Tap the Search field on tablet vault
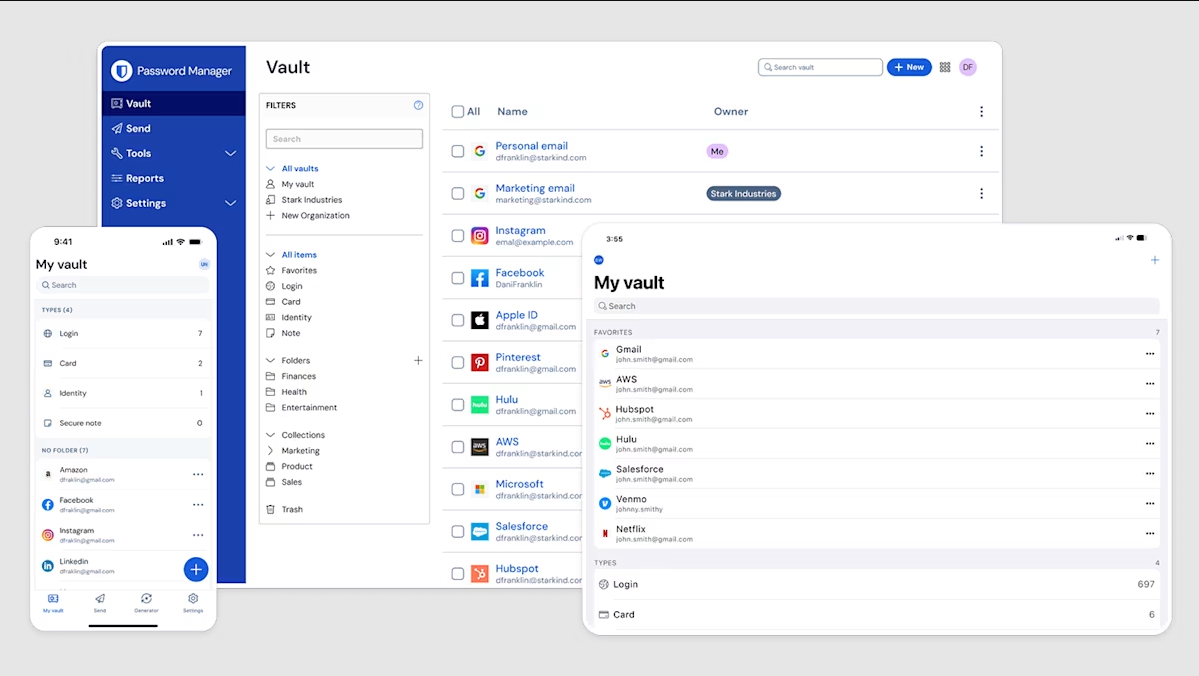The height and width of the screenshot is (676, 1199). (x=876, y=306)
